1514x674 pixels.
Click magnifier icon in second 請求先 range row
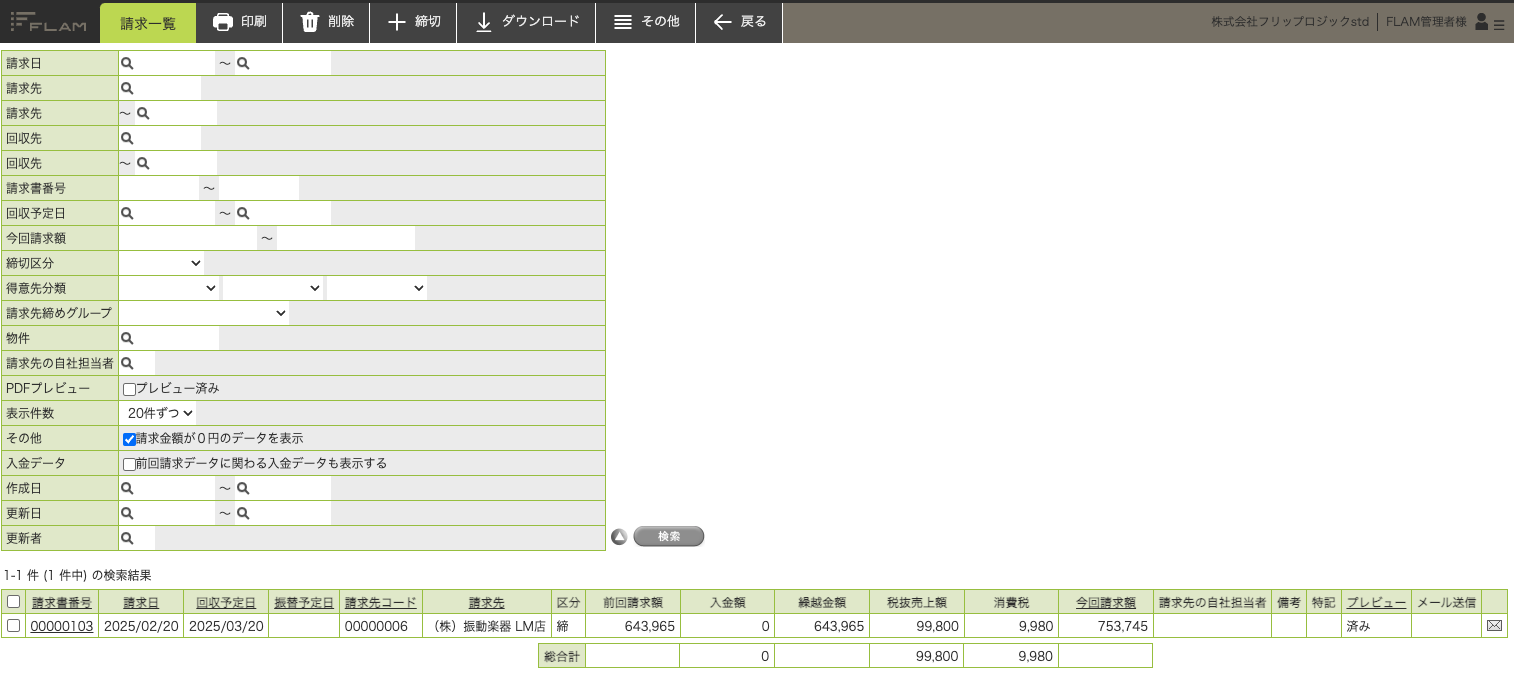pos(143,113)
